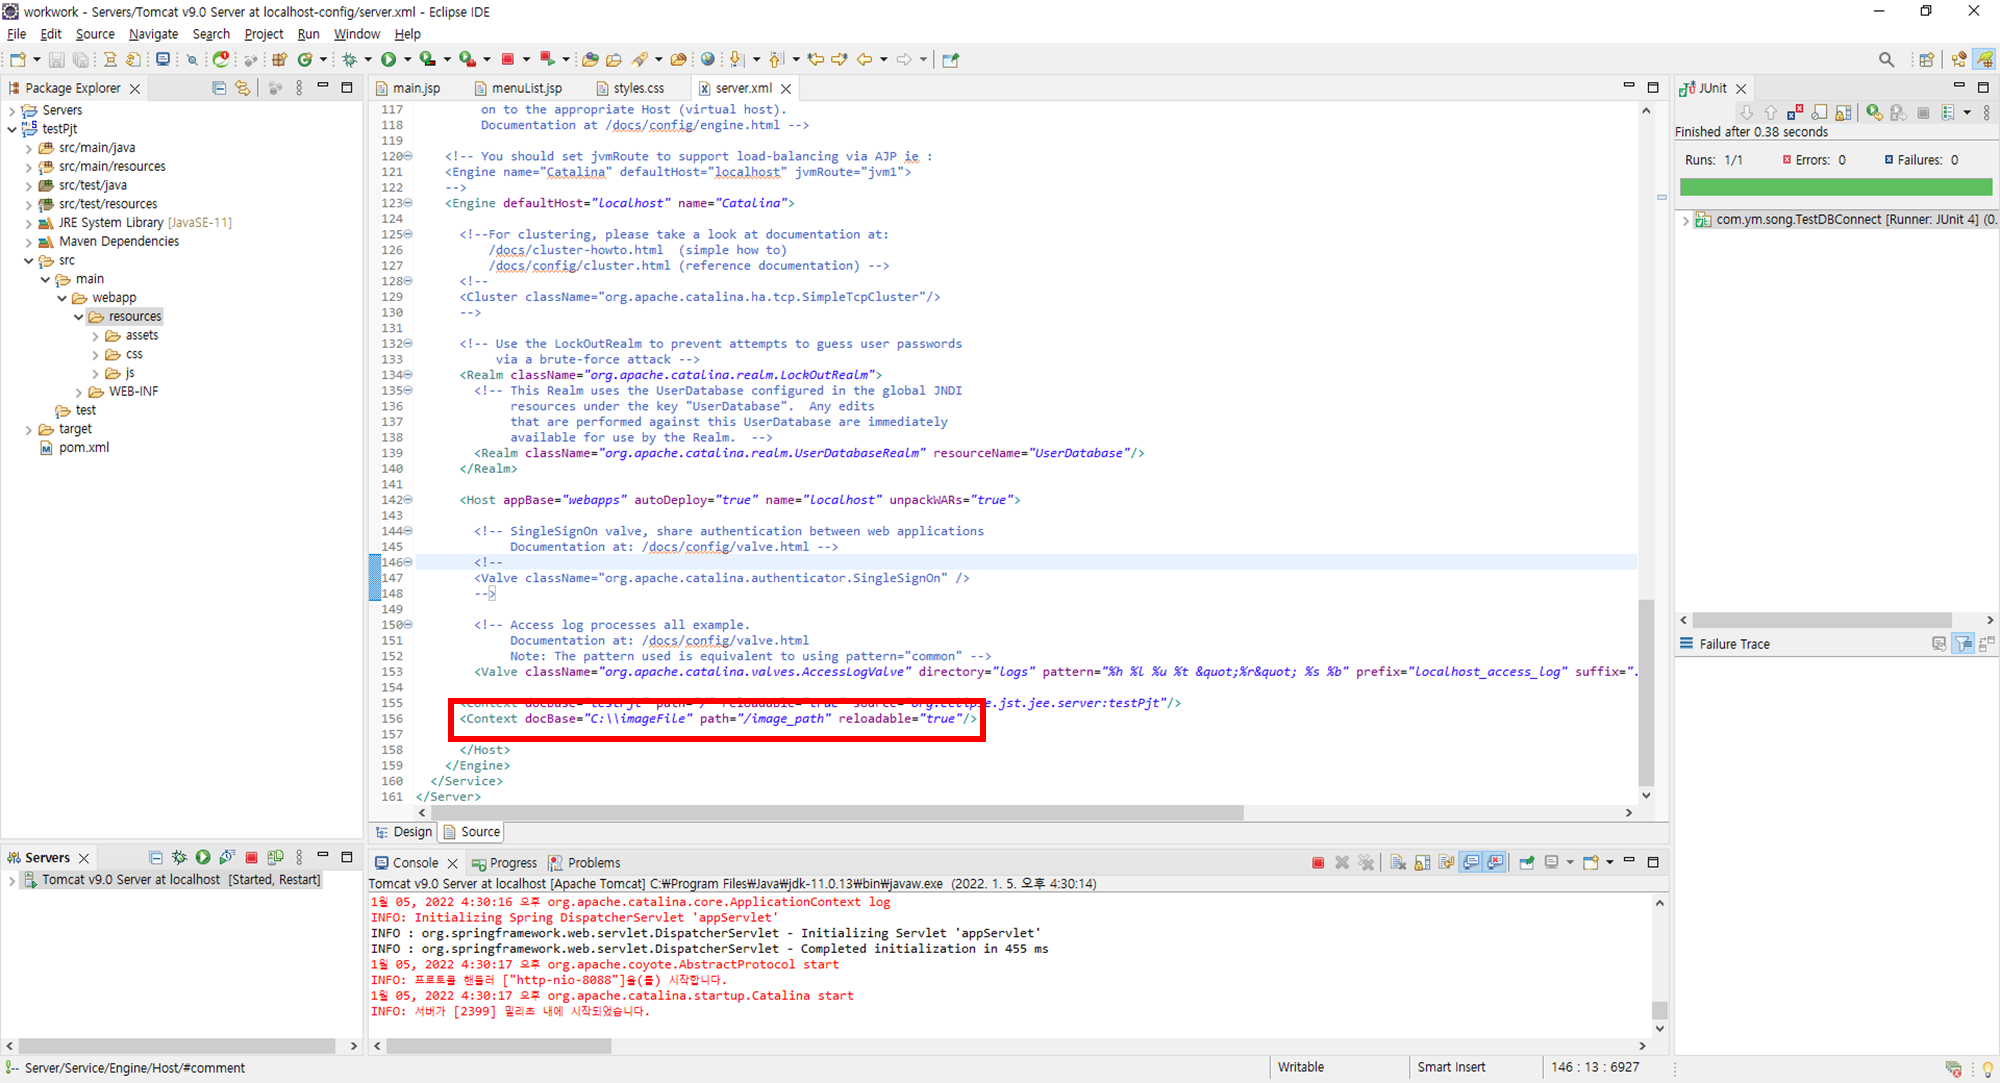Collapse the resources folder in tree

tap(79, 317)
